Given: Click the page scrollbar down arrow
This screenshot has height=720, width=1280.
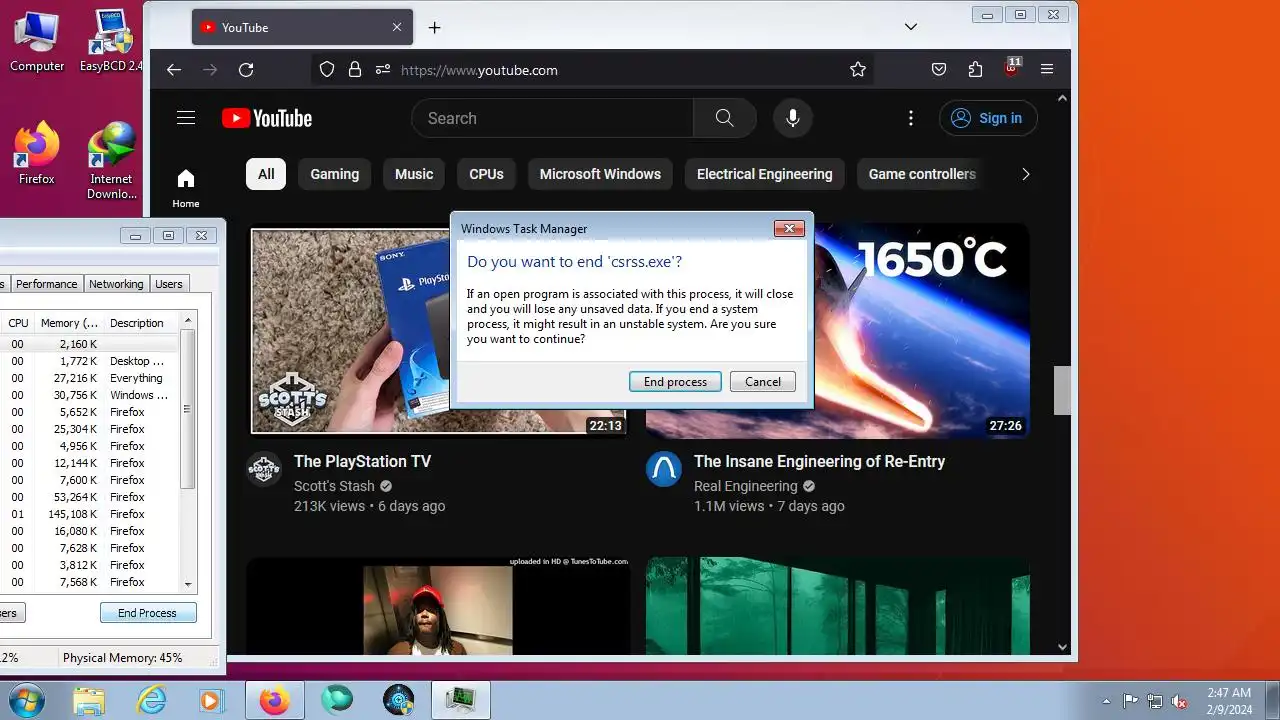Looking at the screenshot, I should pos(1062,647).
